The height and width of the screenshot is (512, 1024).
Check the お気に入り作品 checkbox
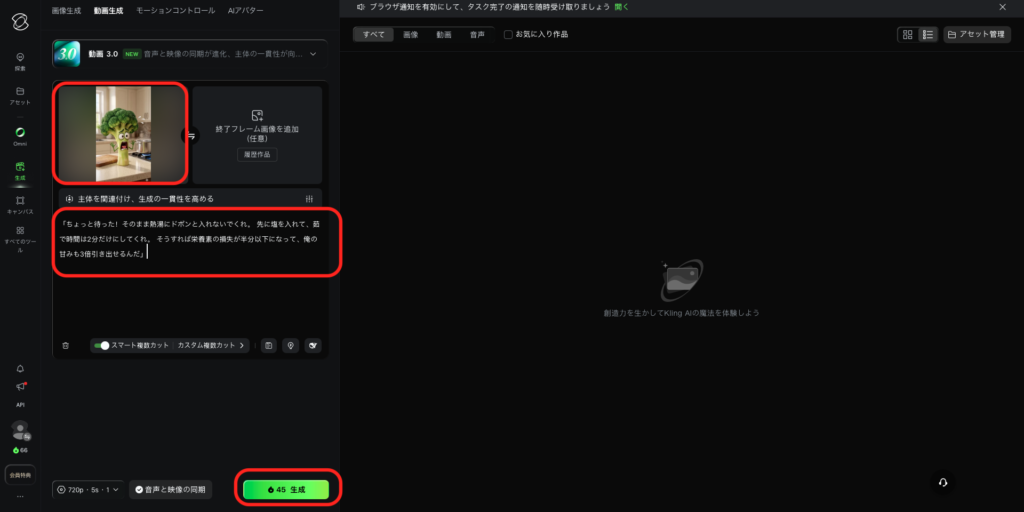508,35
